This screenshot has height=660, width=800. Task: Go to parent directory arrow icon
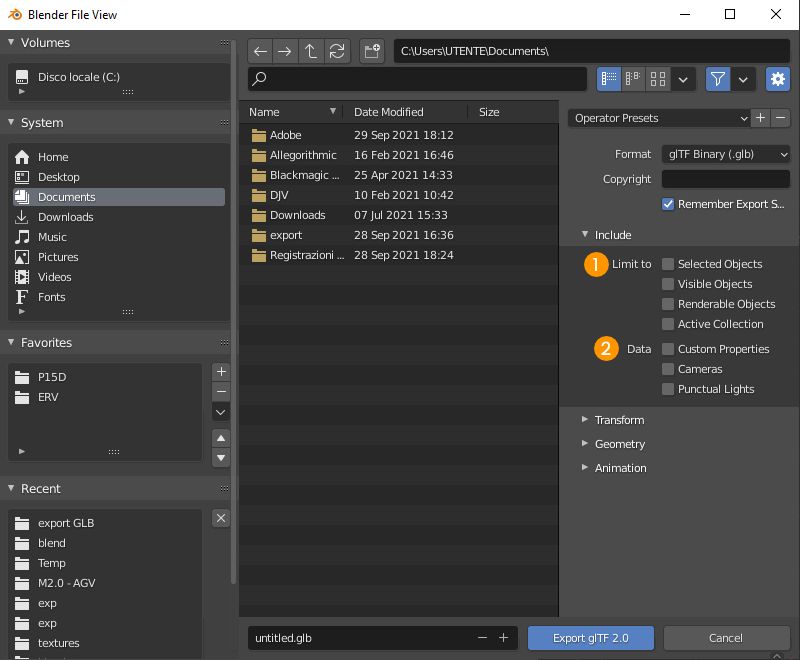click(311, 51)
